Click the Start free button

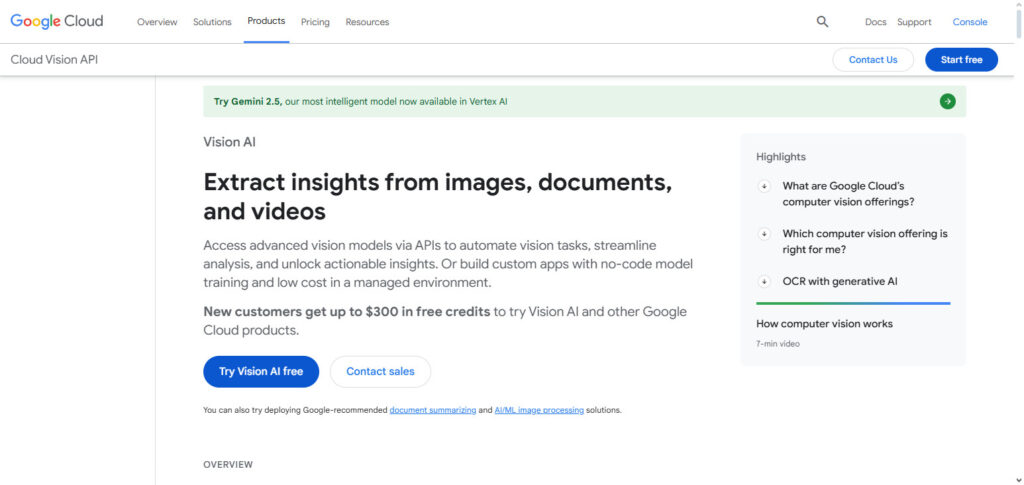961,59
